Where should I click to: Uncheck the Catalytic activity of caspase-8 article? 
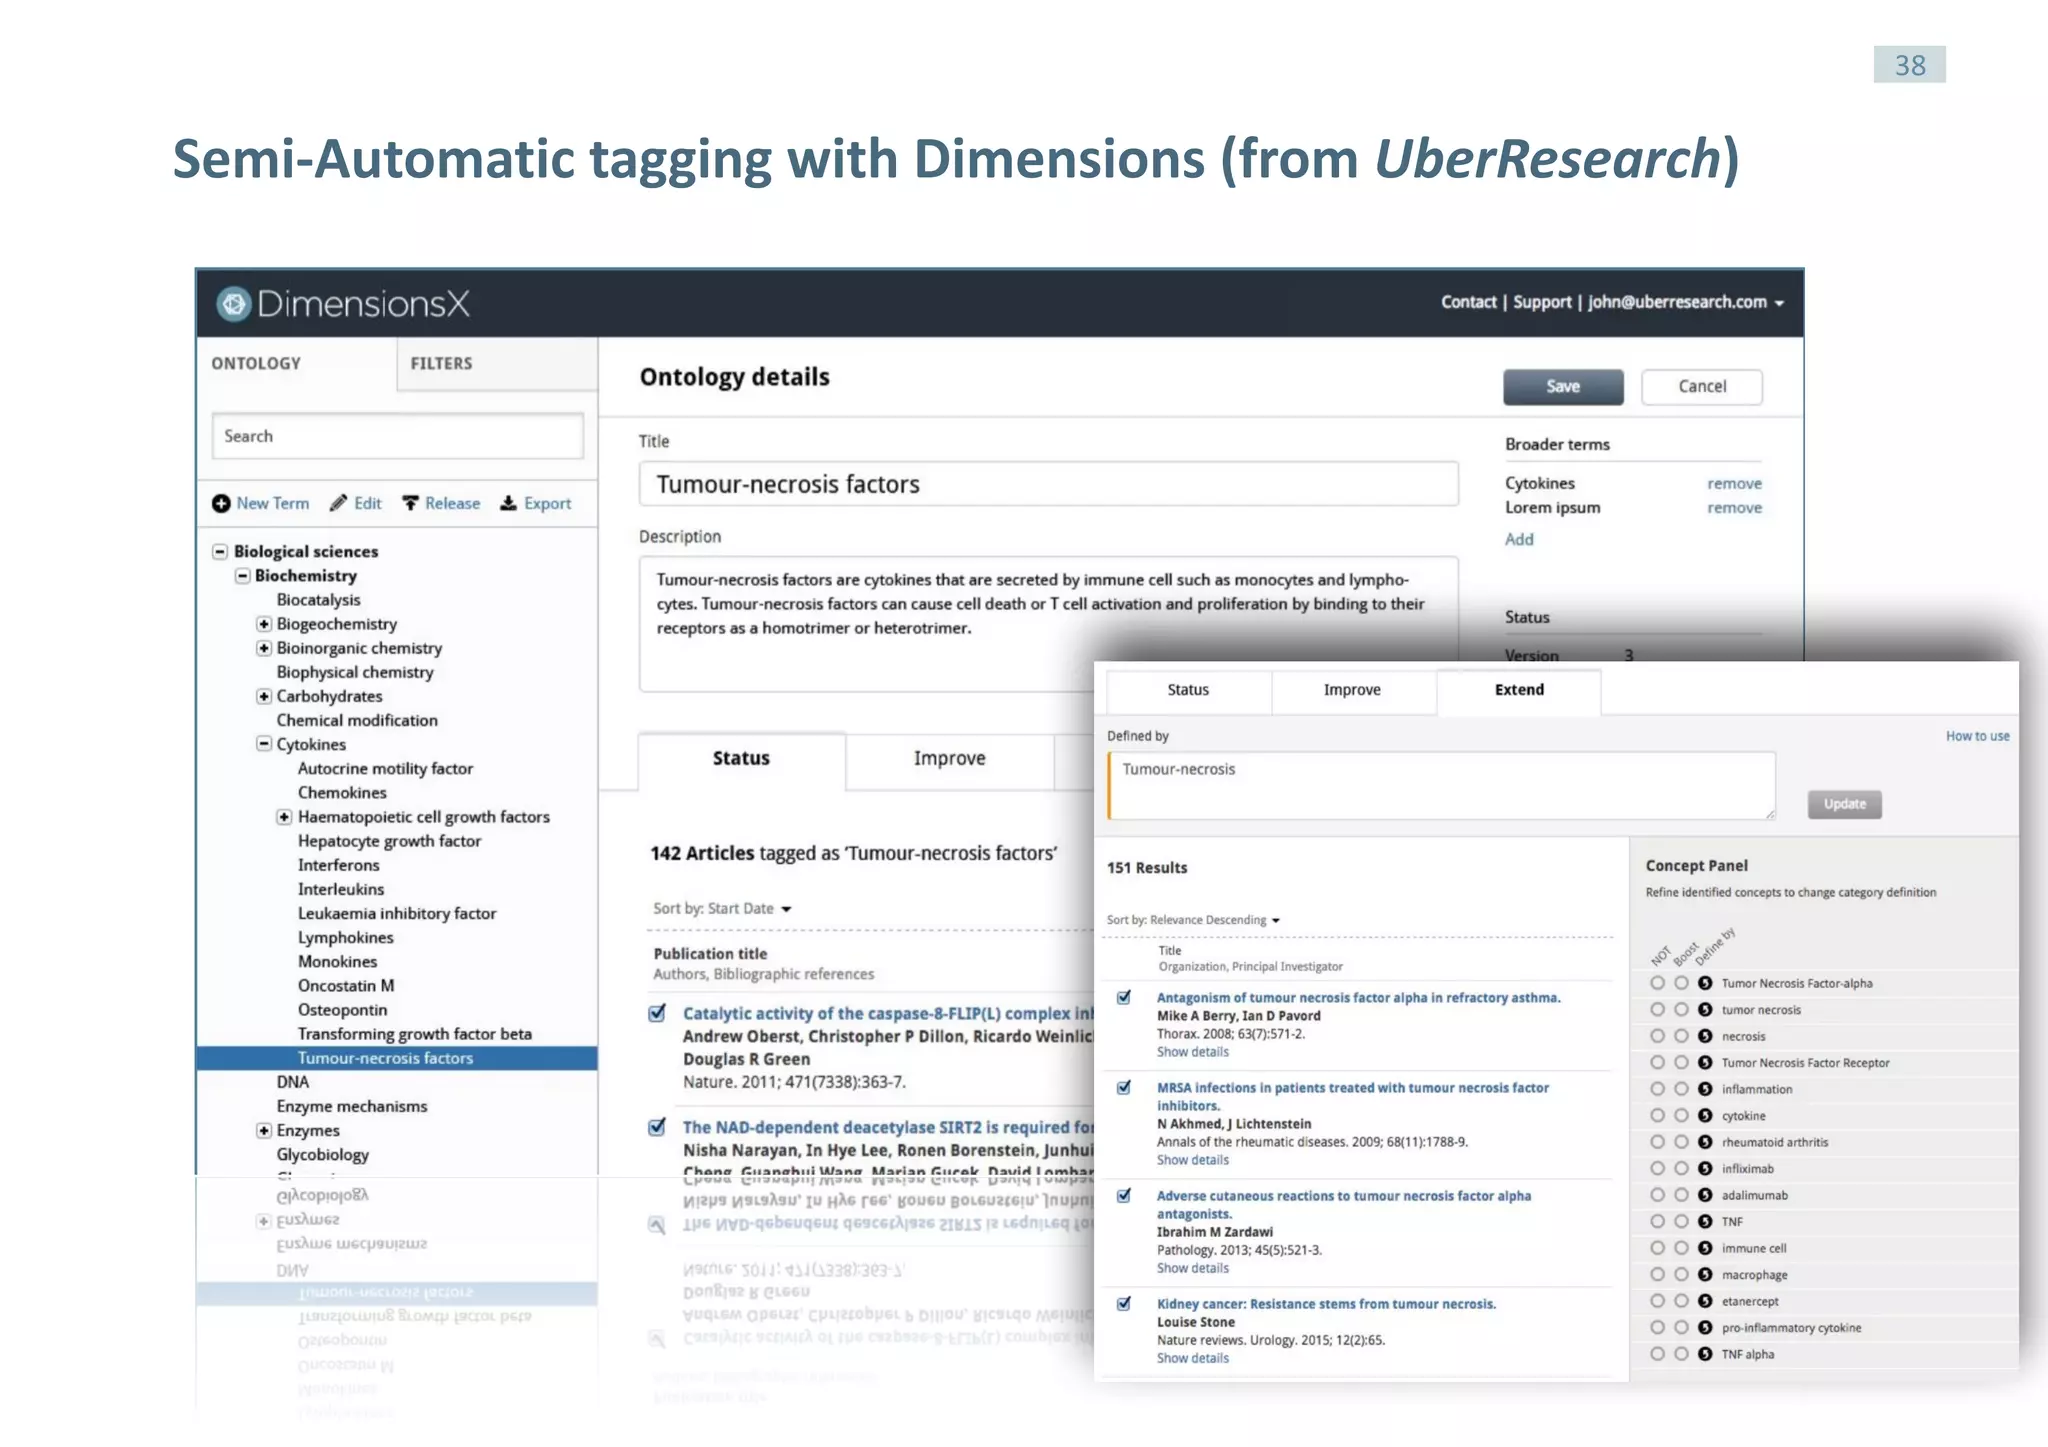[657, 1013]
